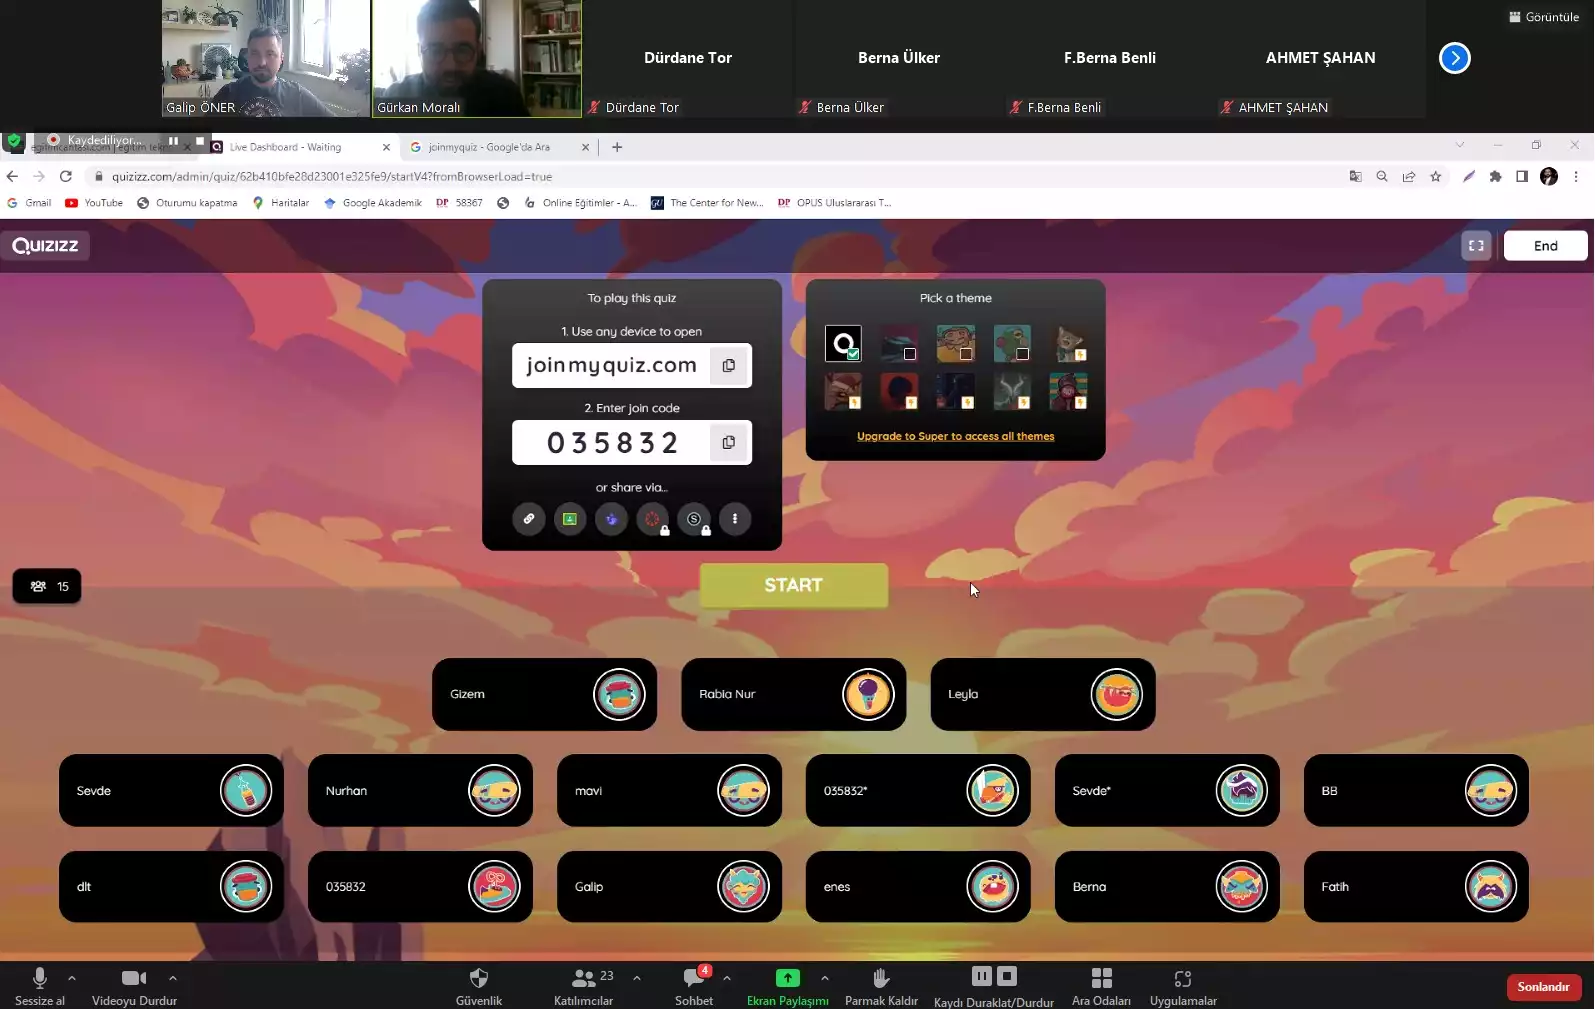The image size is (1595, 1009).
Task: Open Katılımcılar participants panel
Action: coord(584,986)
